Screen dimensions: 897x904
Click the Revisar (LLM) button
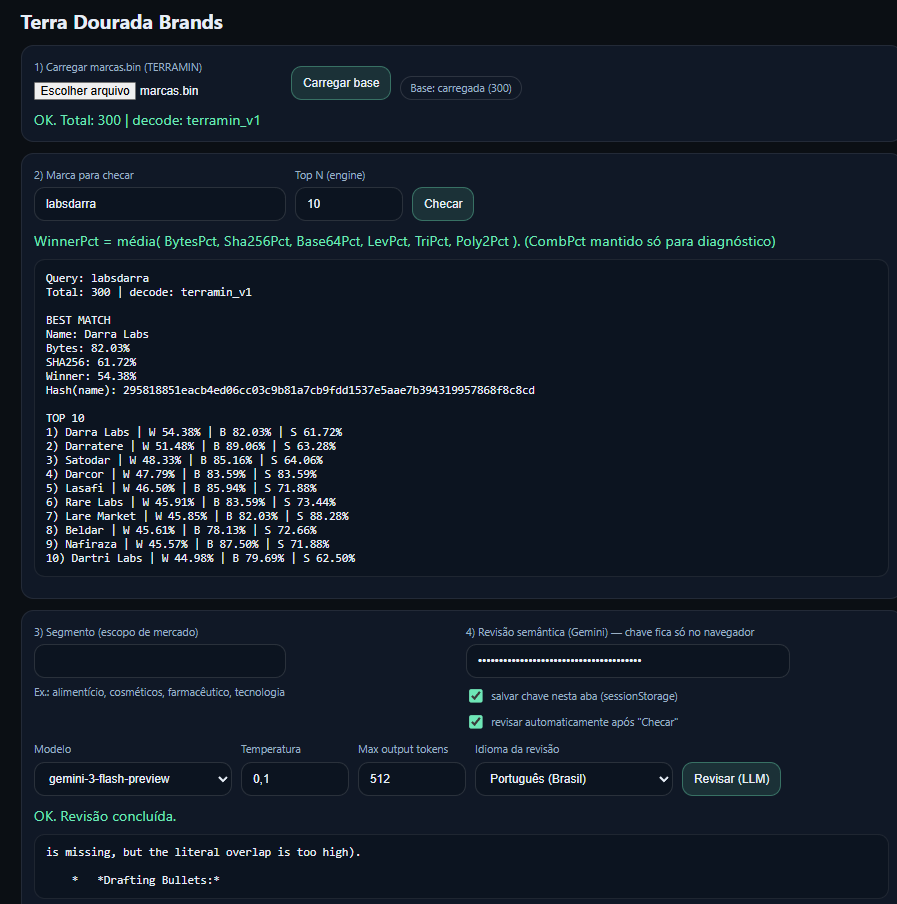point(731,779)
